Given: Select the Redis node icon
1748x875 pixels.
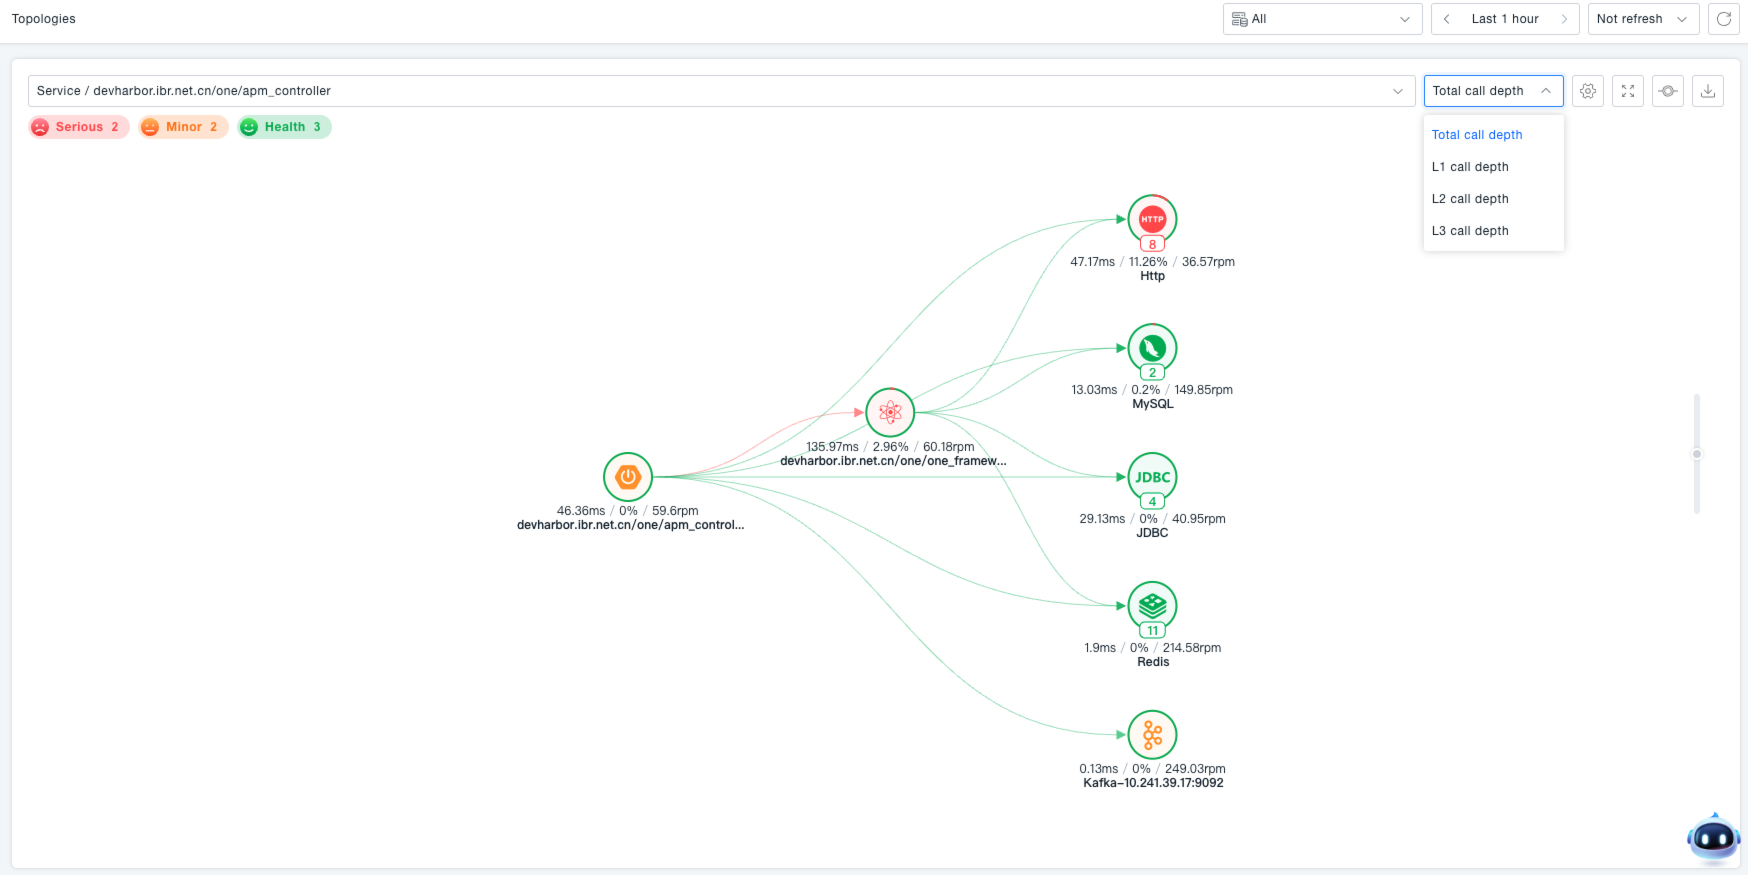Looking at the screenshot, I should pyautogui.click(x=1152, y=605).
